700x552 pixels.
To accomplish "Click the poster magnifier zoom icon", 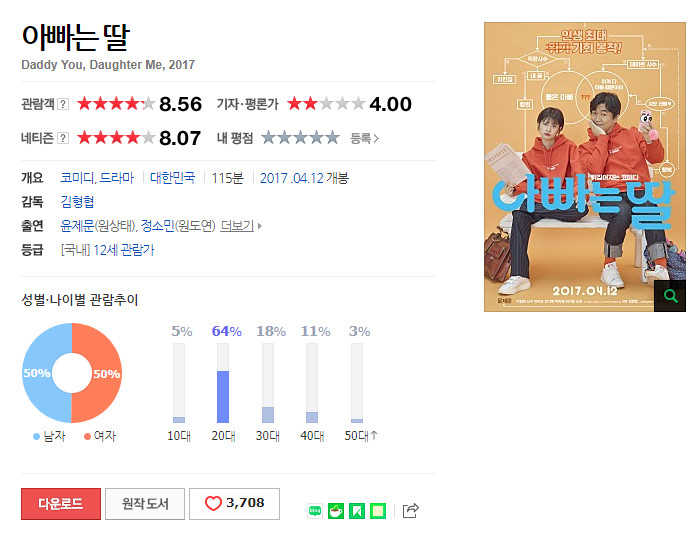I will pos(670,296).
